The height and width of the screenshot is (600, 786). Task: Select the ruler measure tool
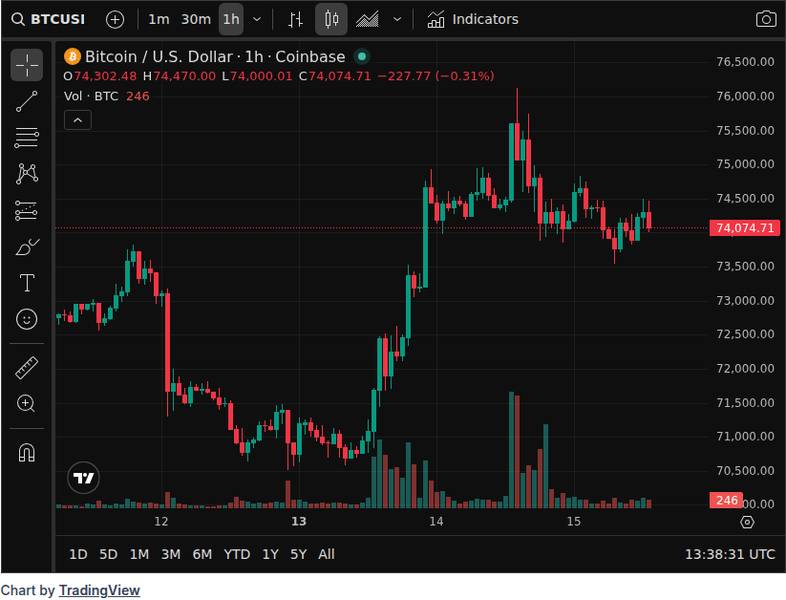point(27,368)
